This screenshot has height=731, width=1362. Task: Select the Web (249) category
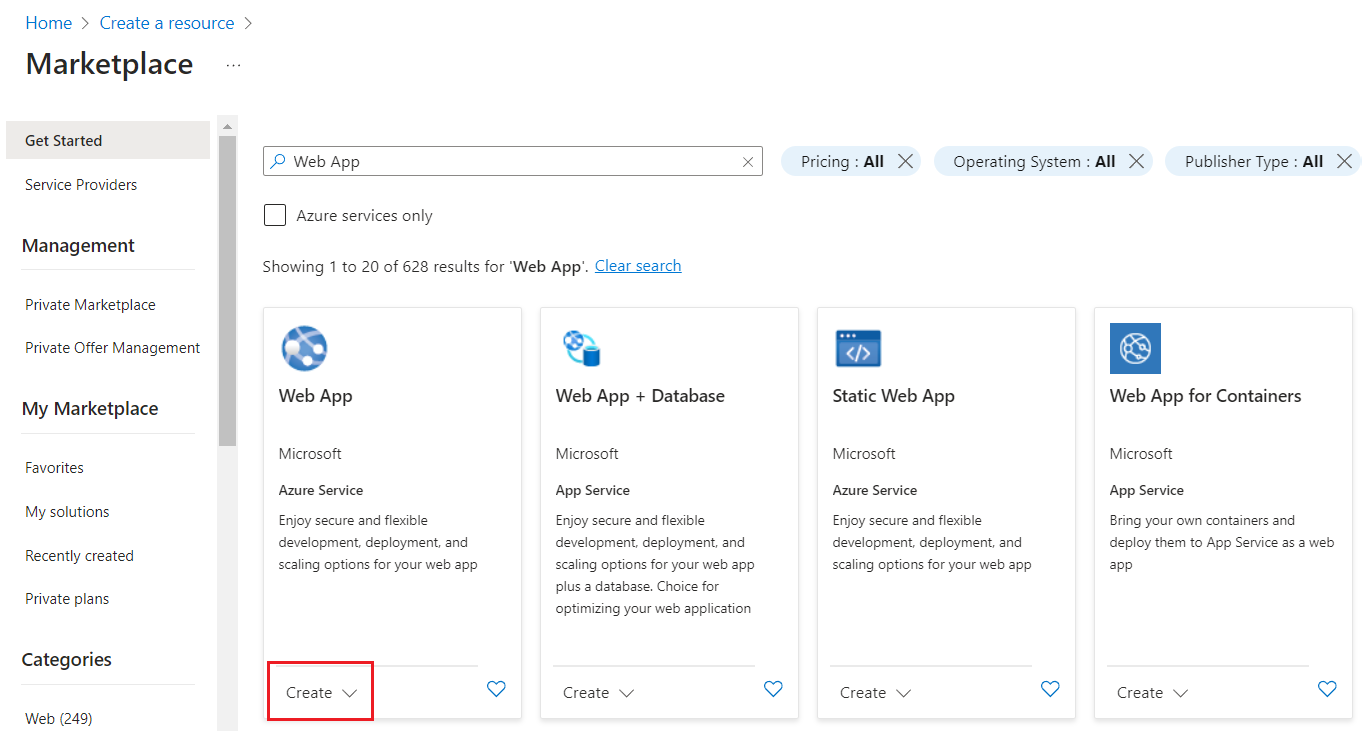coord(59,718)
